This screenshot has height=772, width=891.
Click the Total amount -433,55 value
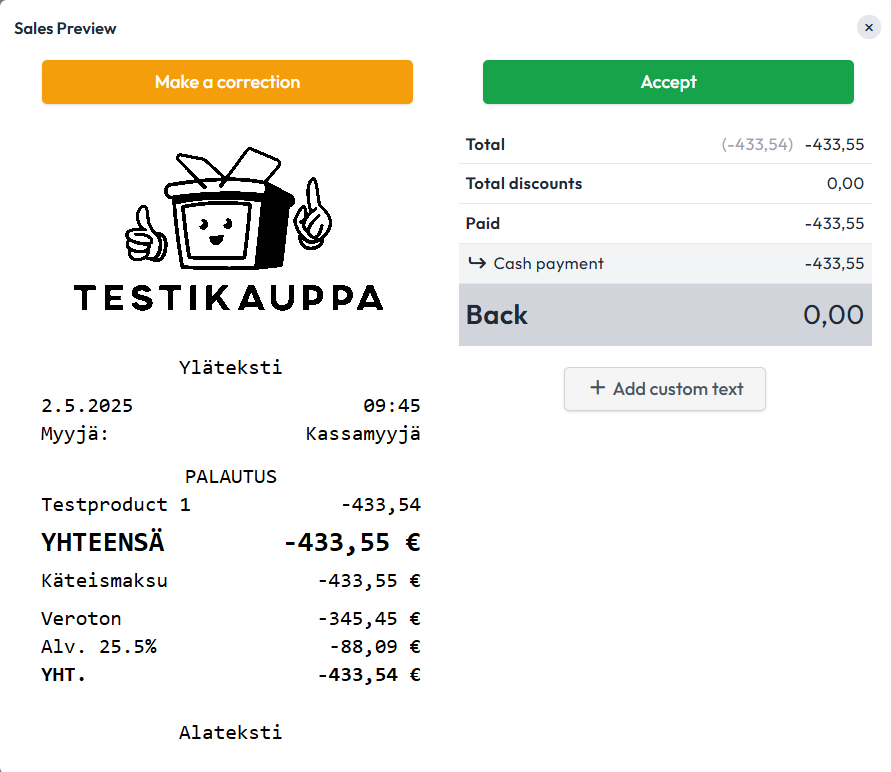(x=834, y=144)
